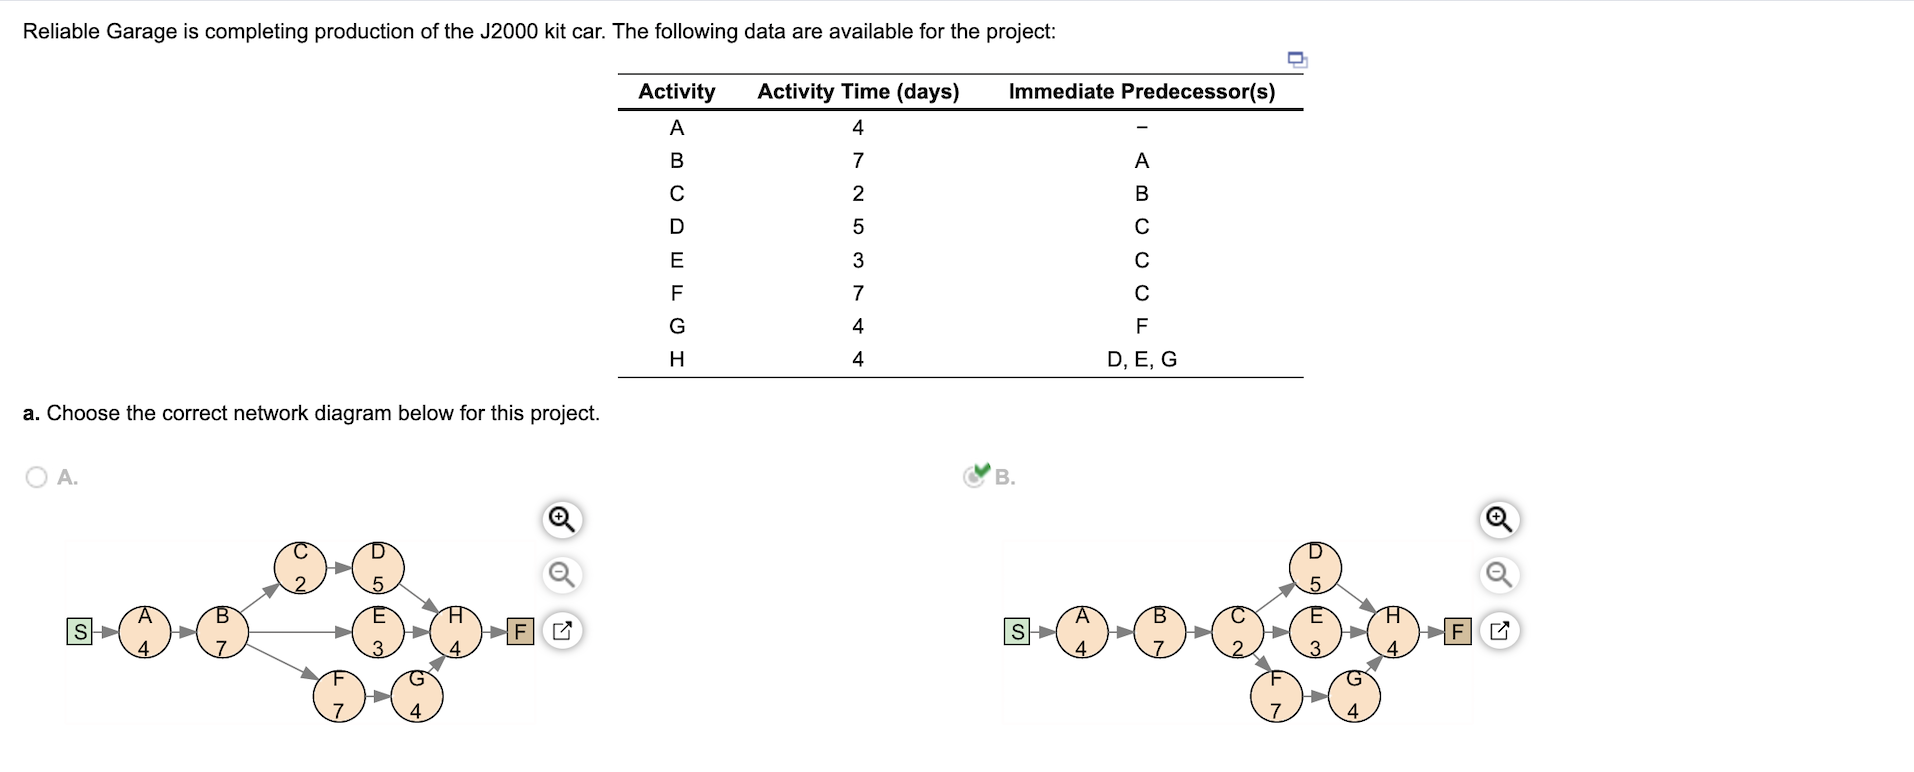The image size is (1914, 772).
Task: Click the Finish box F in diagram A
Action: 520,631
